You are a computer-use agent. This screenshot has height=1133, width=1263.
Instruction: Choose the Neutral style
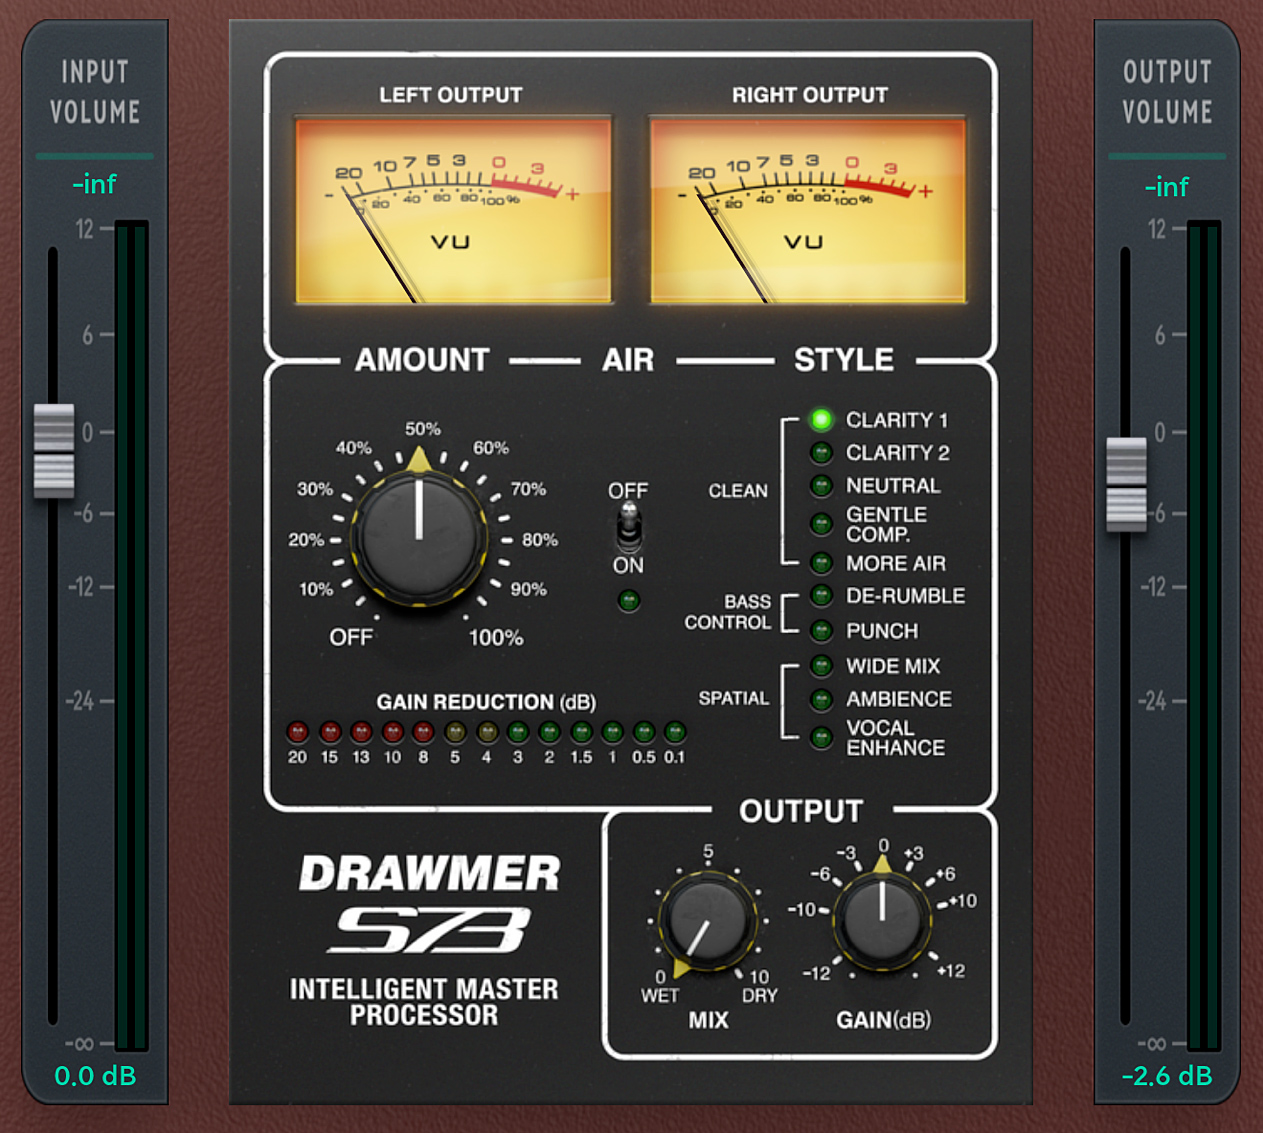[821, 486]
